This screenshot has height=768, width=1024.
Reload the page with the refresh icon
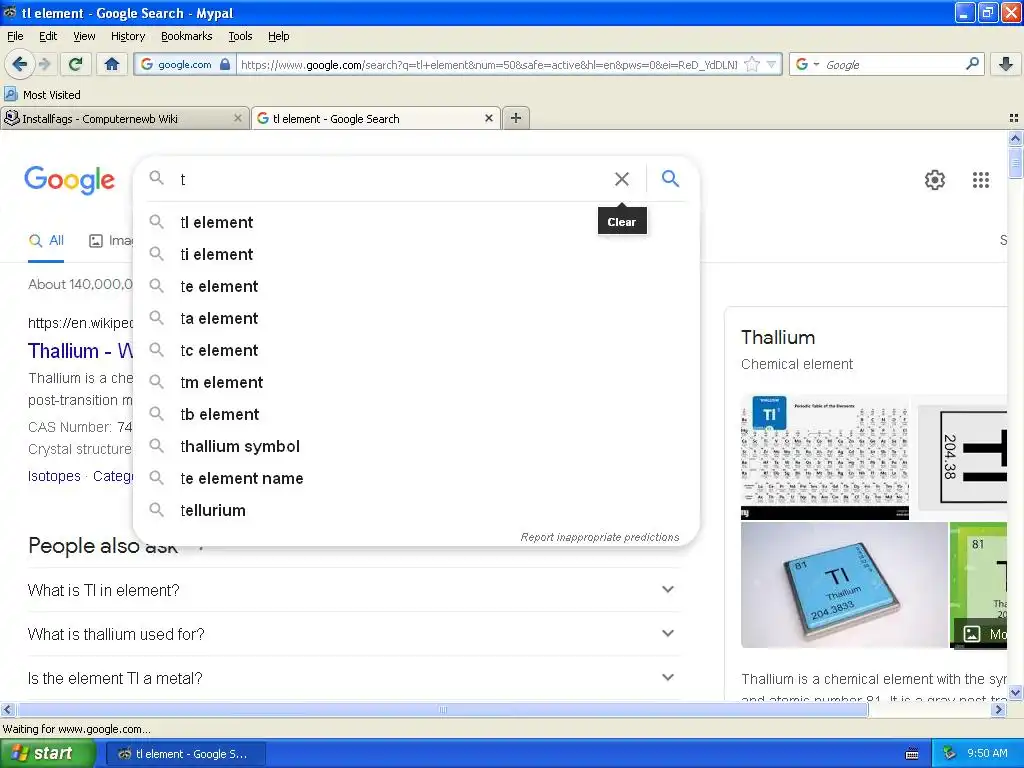76,64
